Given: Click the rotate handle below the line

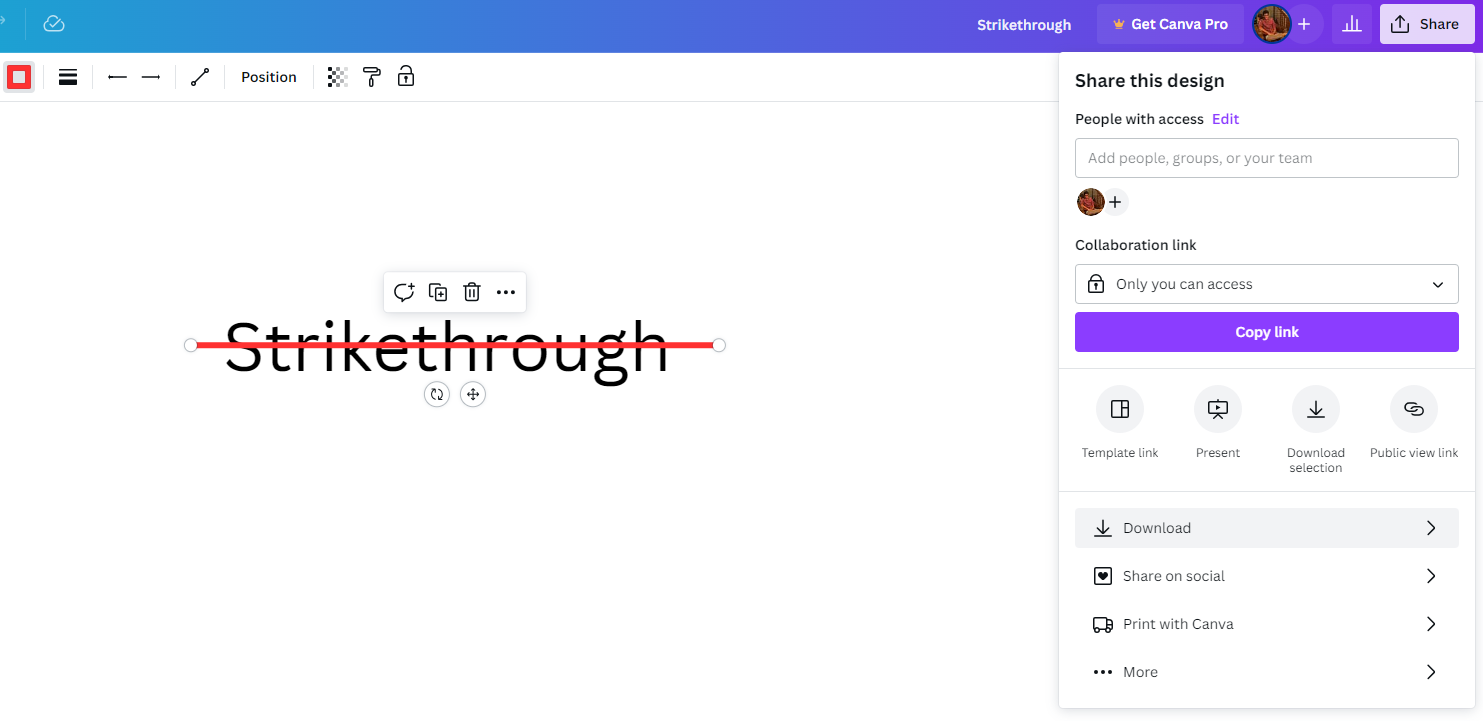Looking at the screenshot, I should tap(437, 394).
